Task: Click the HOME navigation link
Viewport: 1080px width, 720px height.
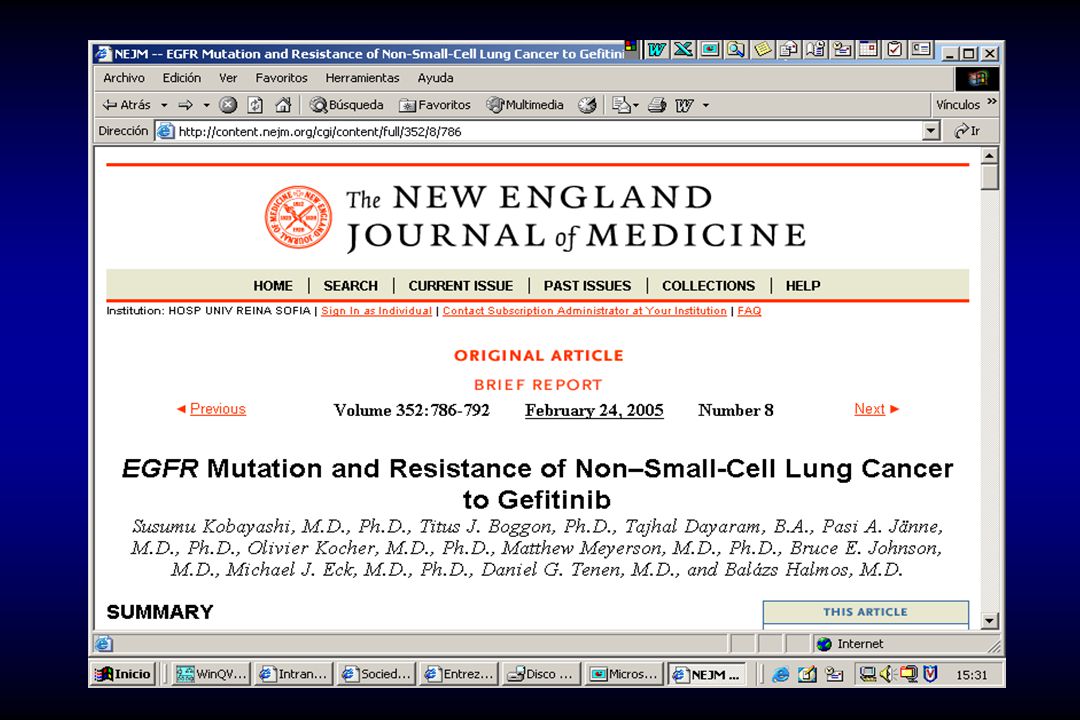Action: coord(273,286)
